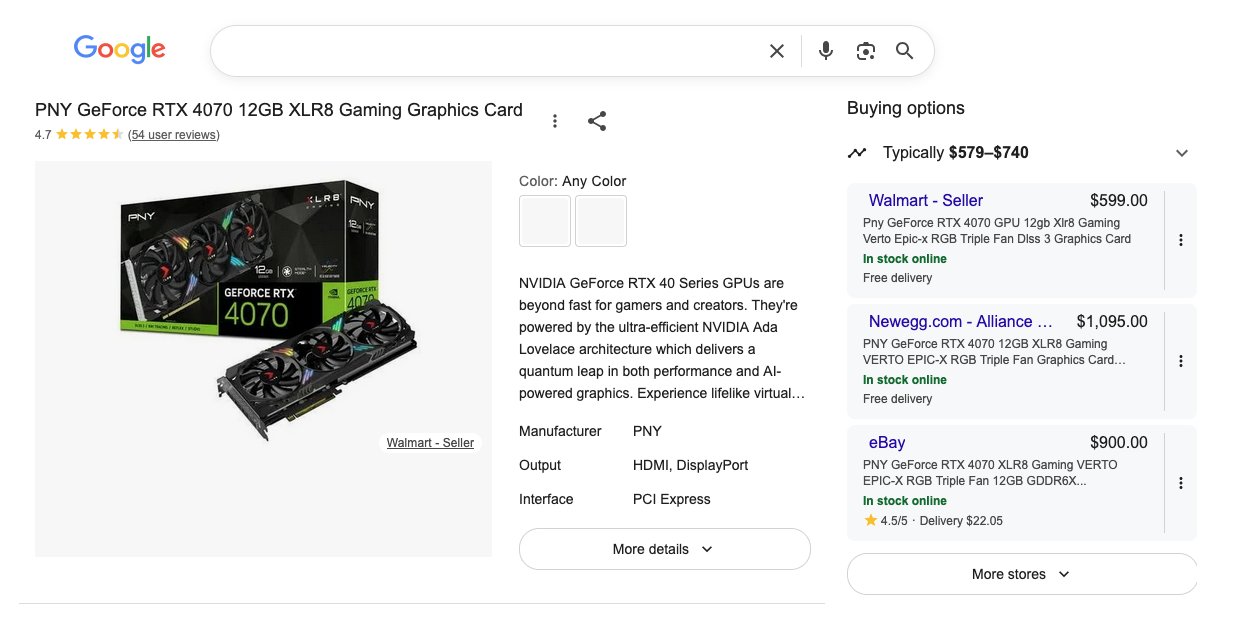Screen dimensions: 1249x622
Task: Clear the search box with the X icon
Action: pos(776,51)
